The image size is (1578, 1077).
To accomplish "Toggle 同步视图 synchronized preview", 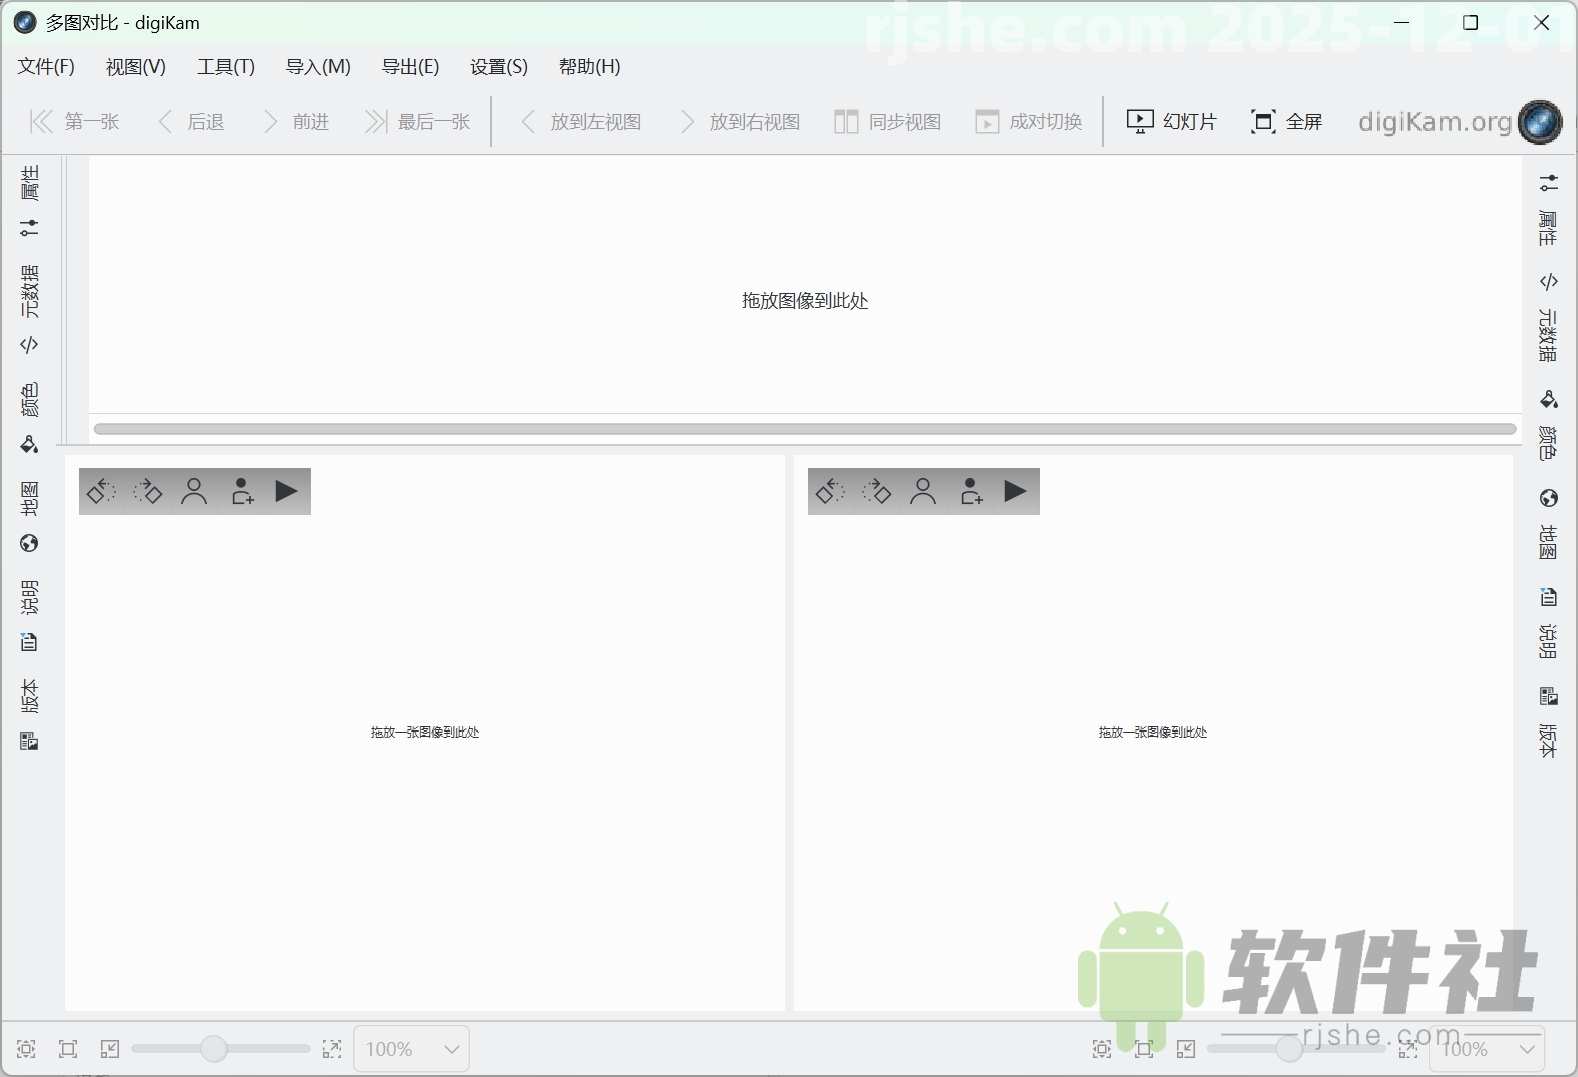I will 888,122.
